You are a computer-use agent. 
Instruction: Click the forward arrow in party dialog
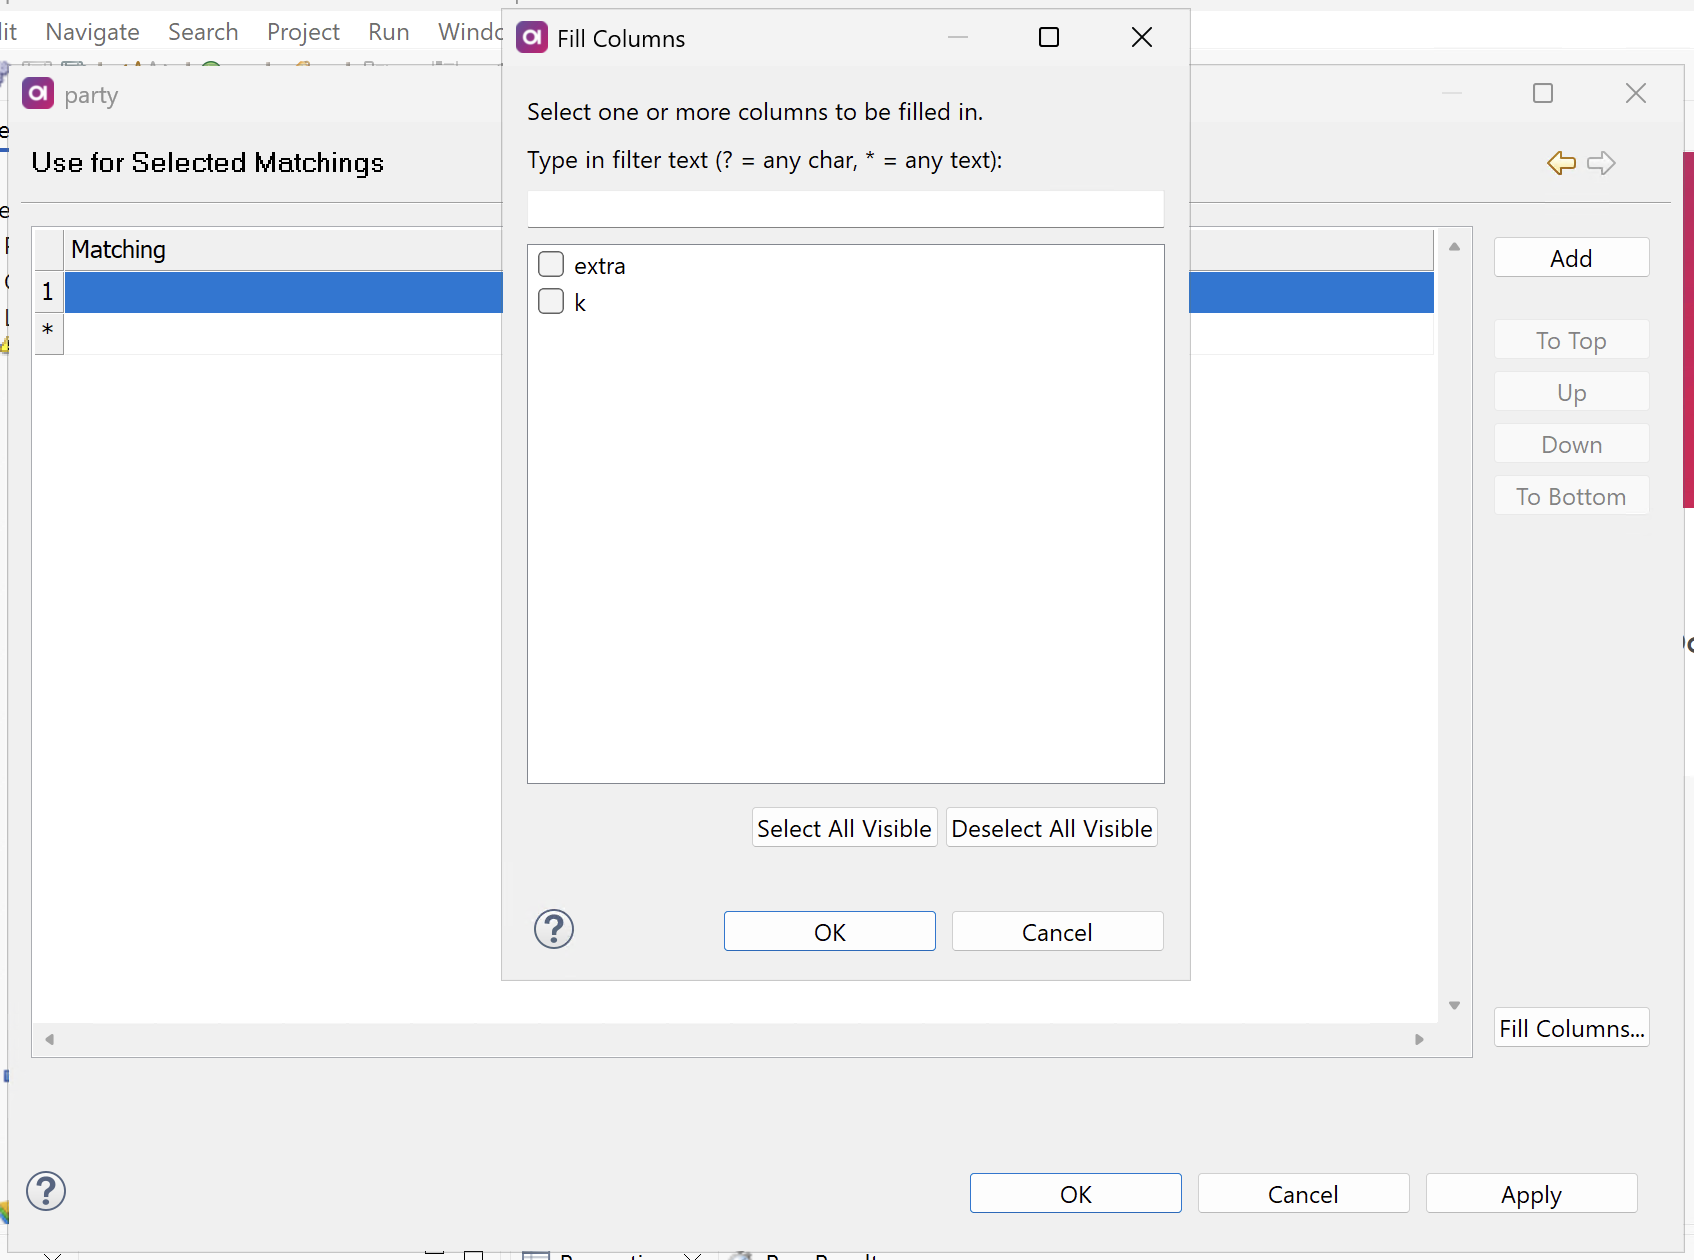point(1601,163)
